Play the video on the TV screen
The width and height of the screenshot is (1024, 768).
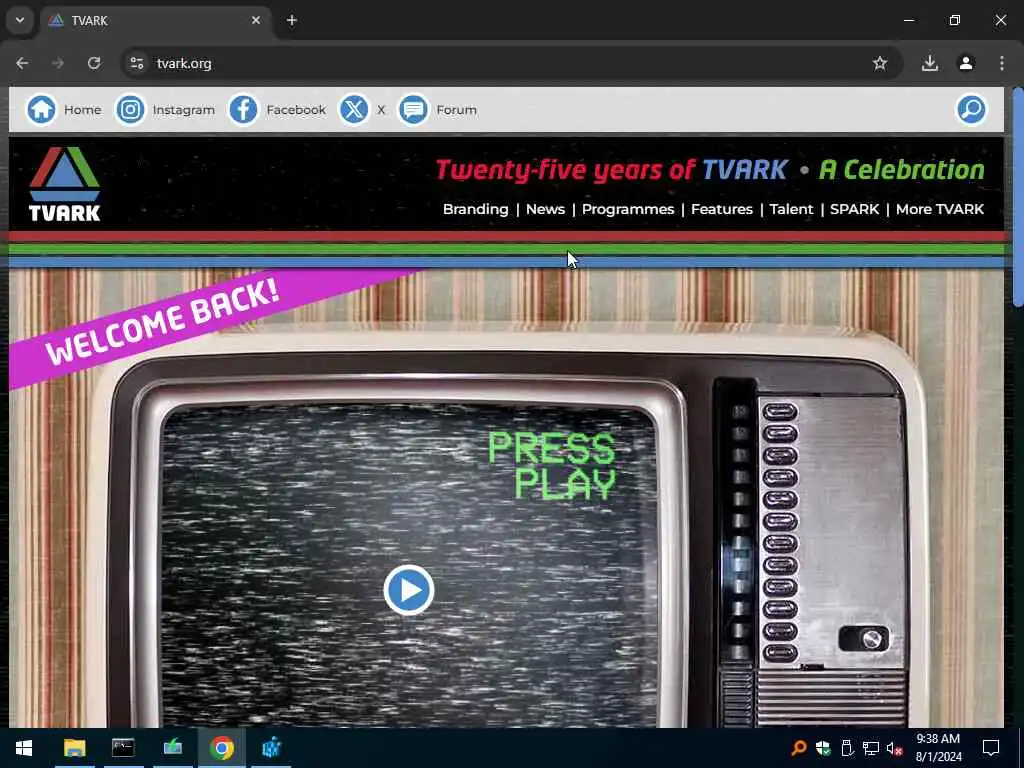click(409, 590)
